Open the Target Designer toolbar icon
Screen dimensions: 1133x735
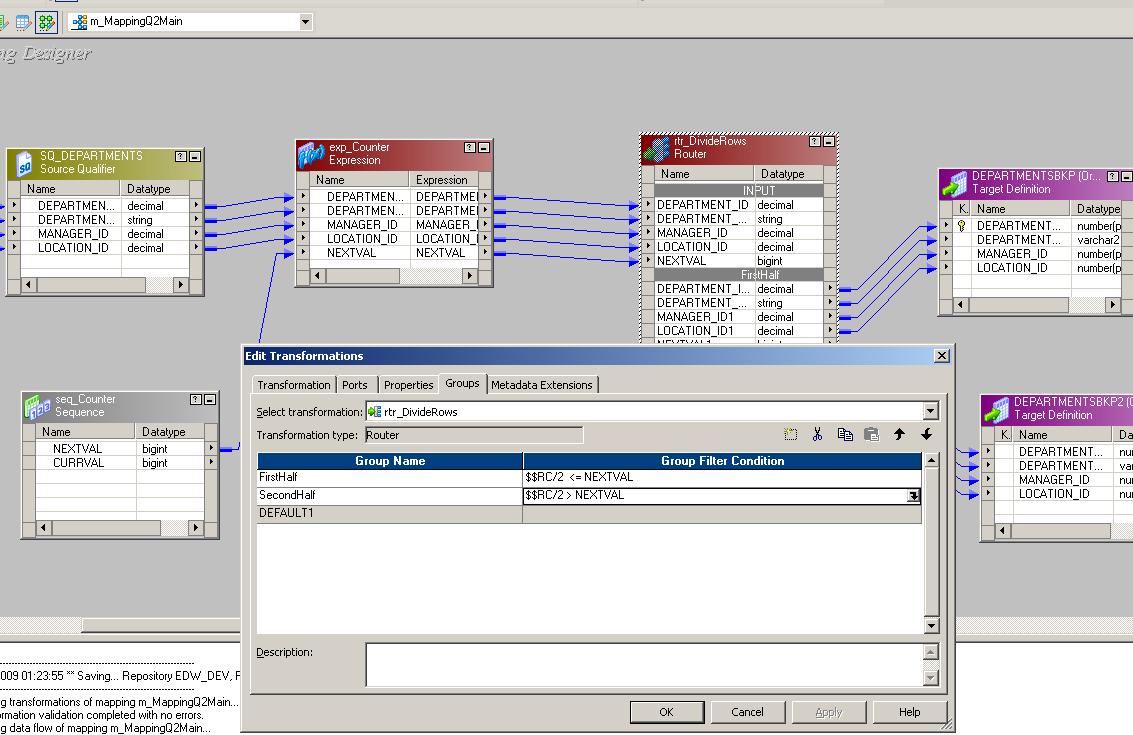(x=22, y=21)
